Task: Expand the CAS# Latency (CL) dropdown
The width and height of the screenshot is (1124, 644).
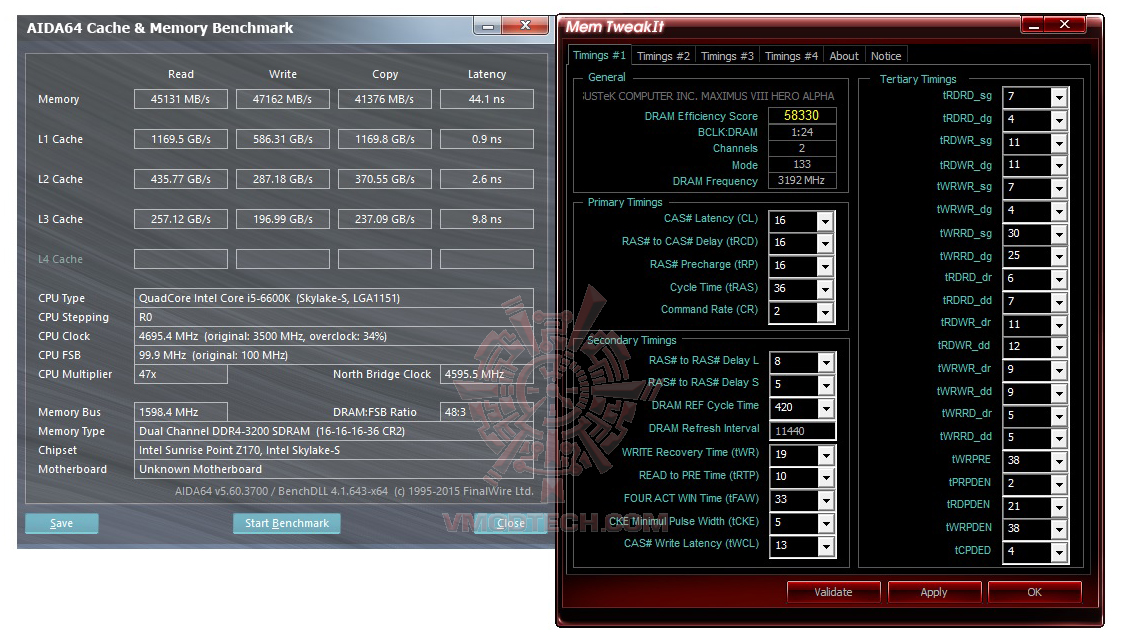Action: point(825,221)
